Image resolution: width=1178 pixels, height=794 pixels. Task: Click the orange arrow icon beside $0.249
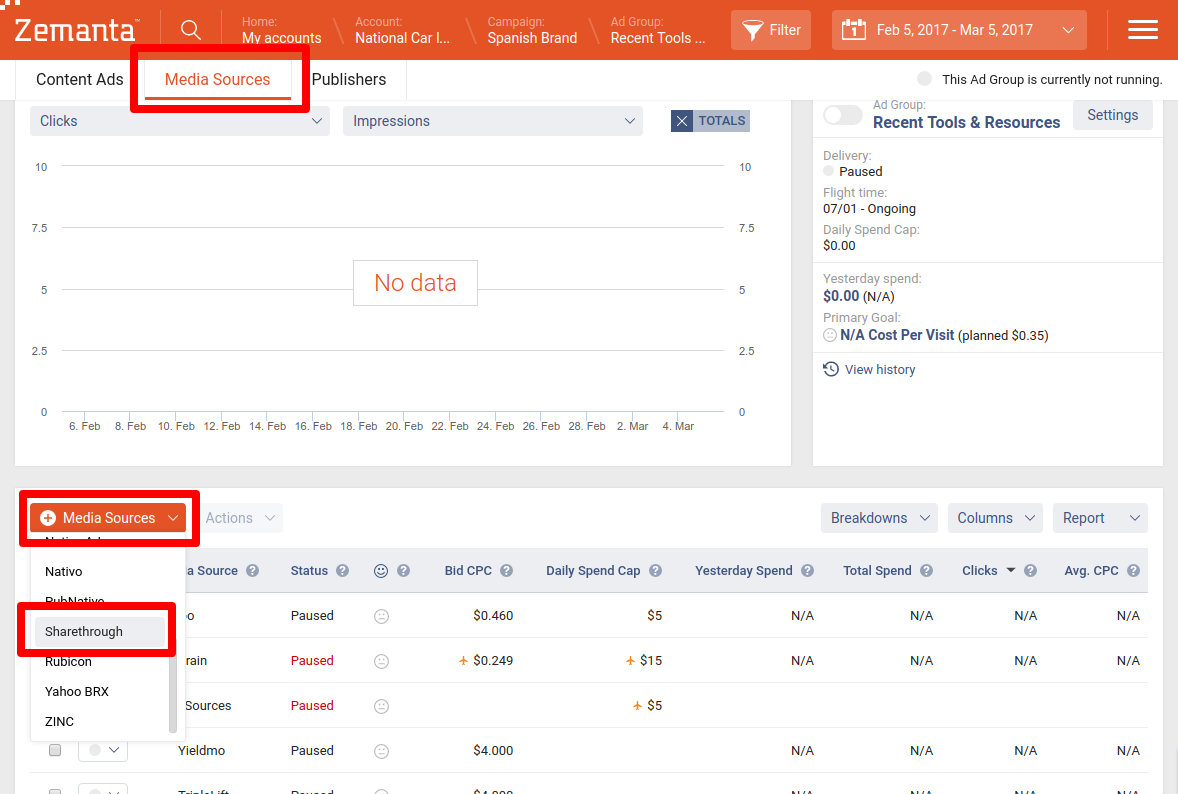click(x=464, y=661)
